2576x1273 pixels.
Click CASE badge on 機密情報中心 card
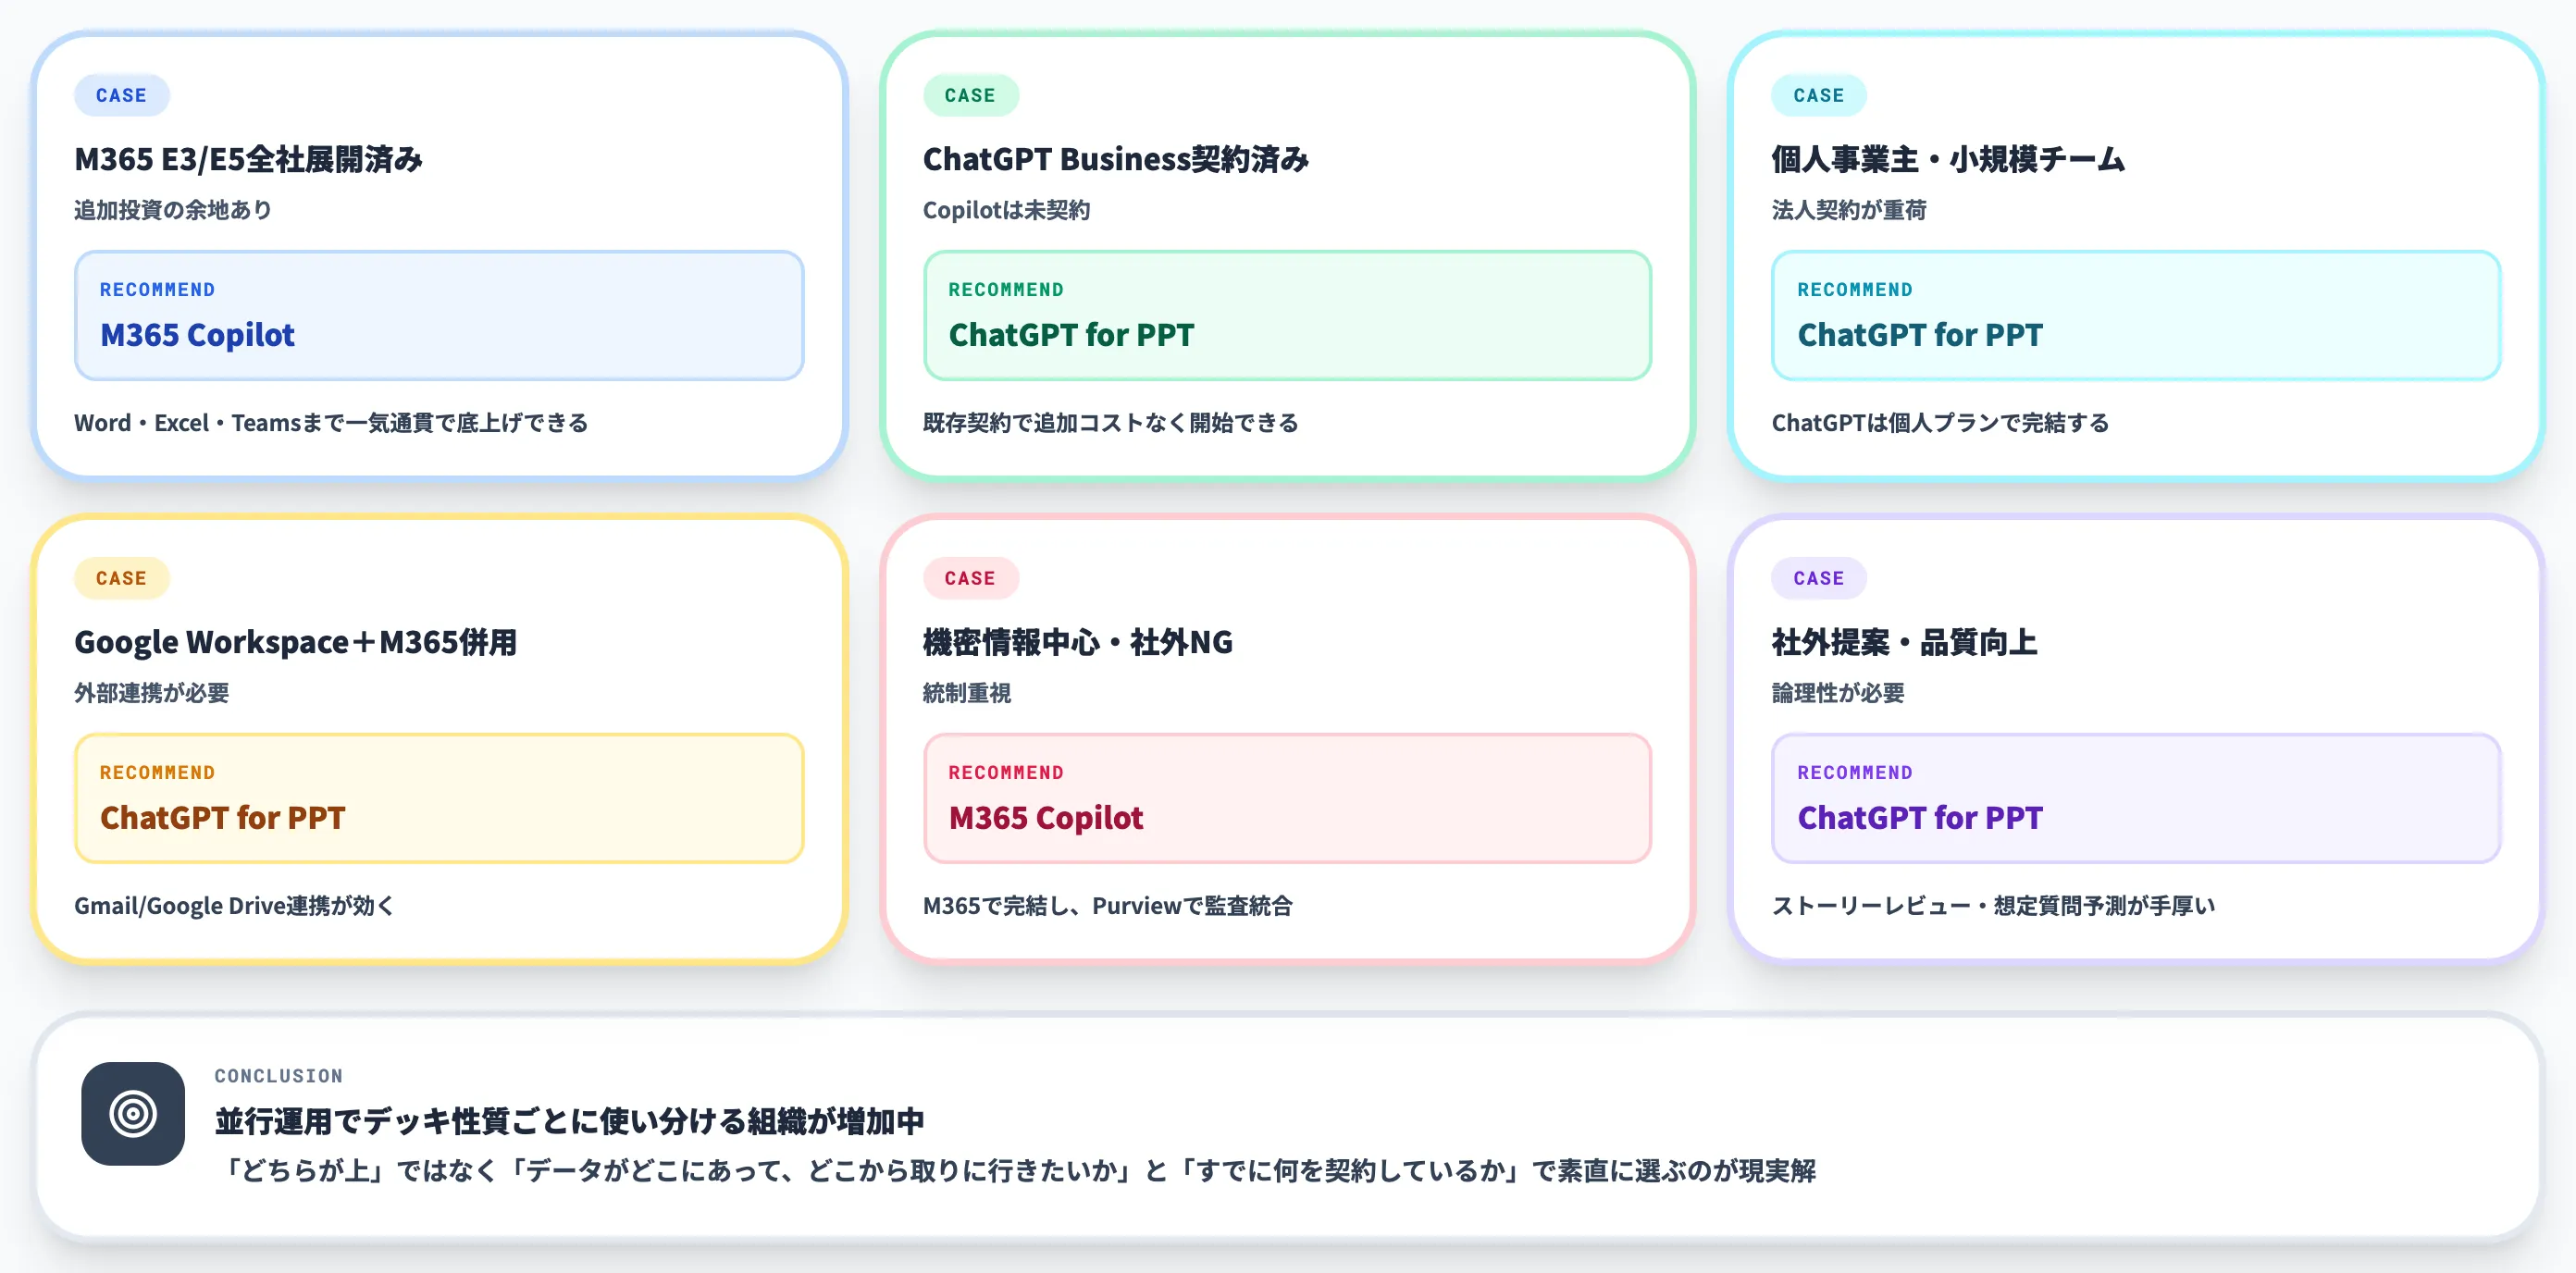pyautogui.click(x=970, y=578)
